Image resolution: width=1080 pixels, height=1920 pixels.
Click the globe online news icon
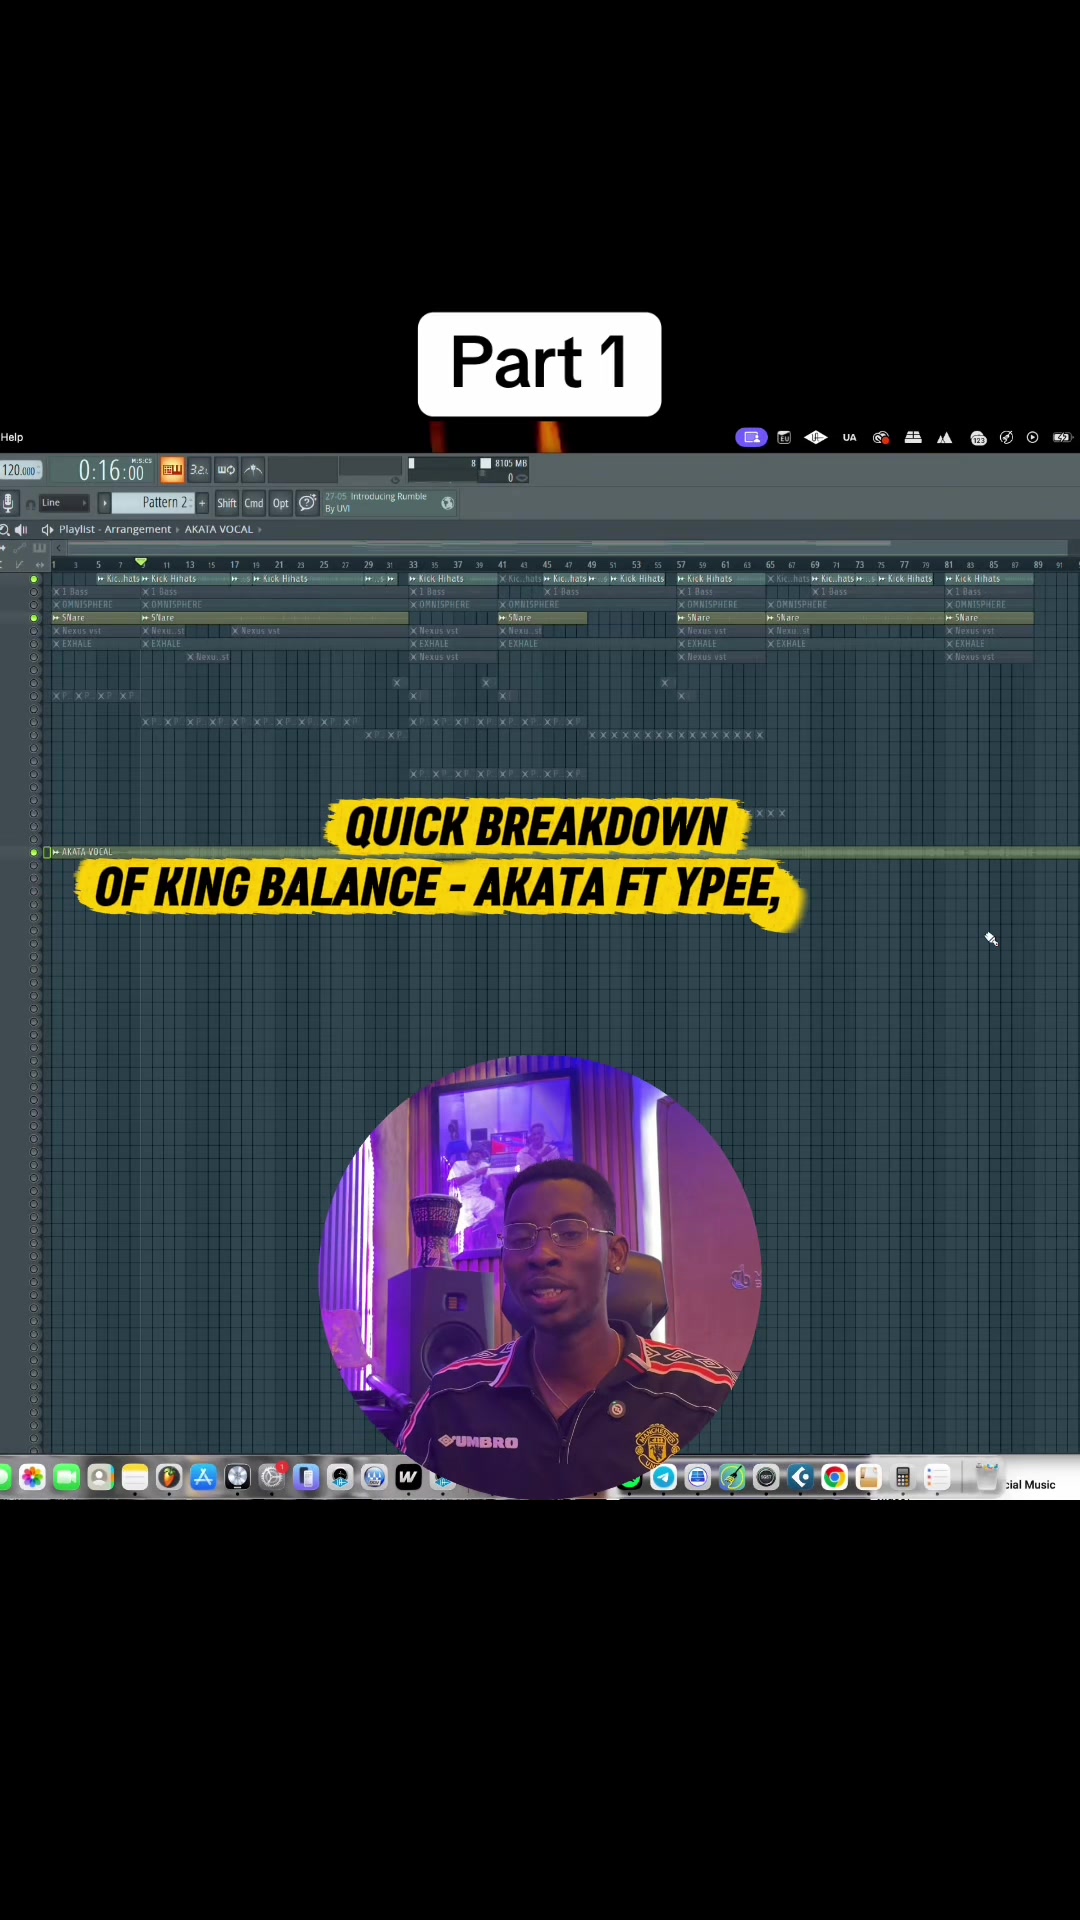[x=447, y=503]
